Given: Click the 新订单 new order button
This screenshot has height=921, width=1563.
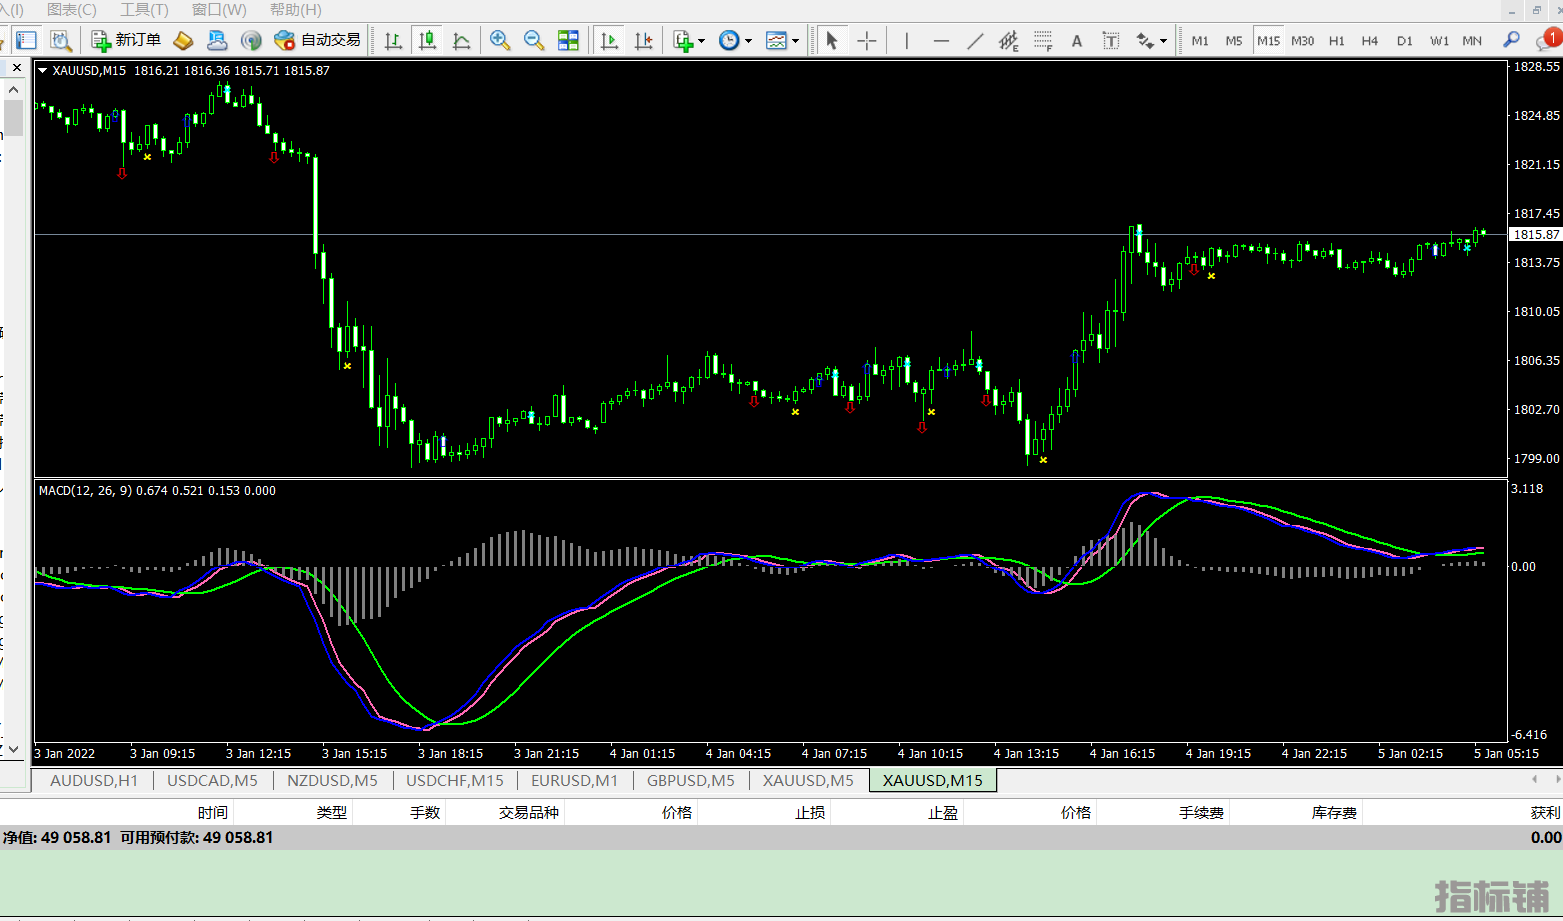Looking at the screenshot, I should 126,40.
